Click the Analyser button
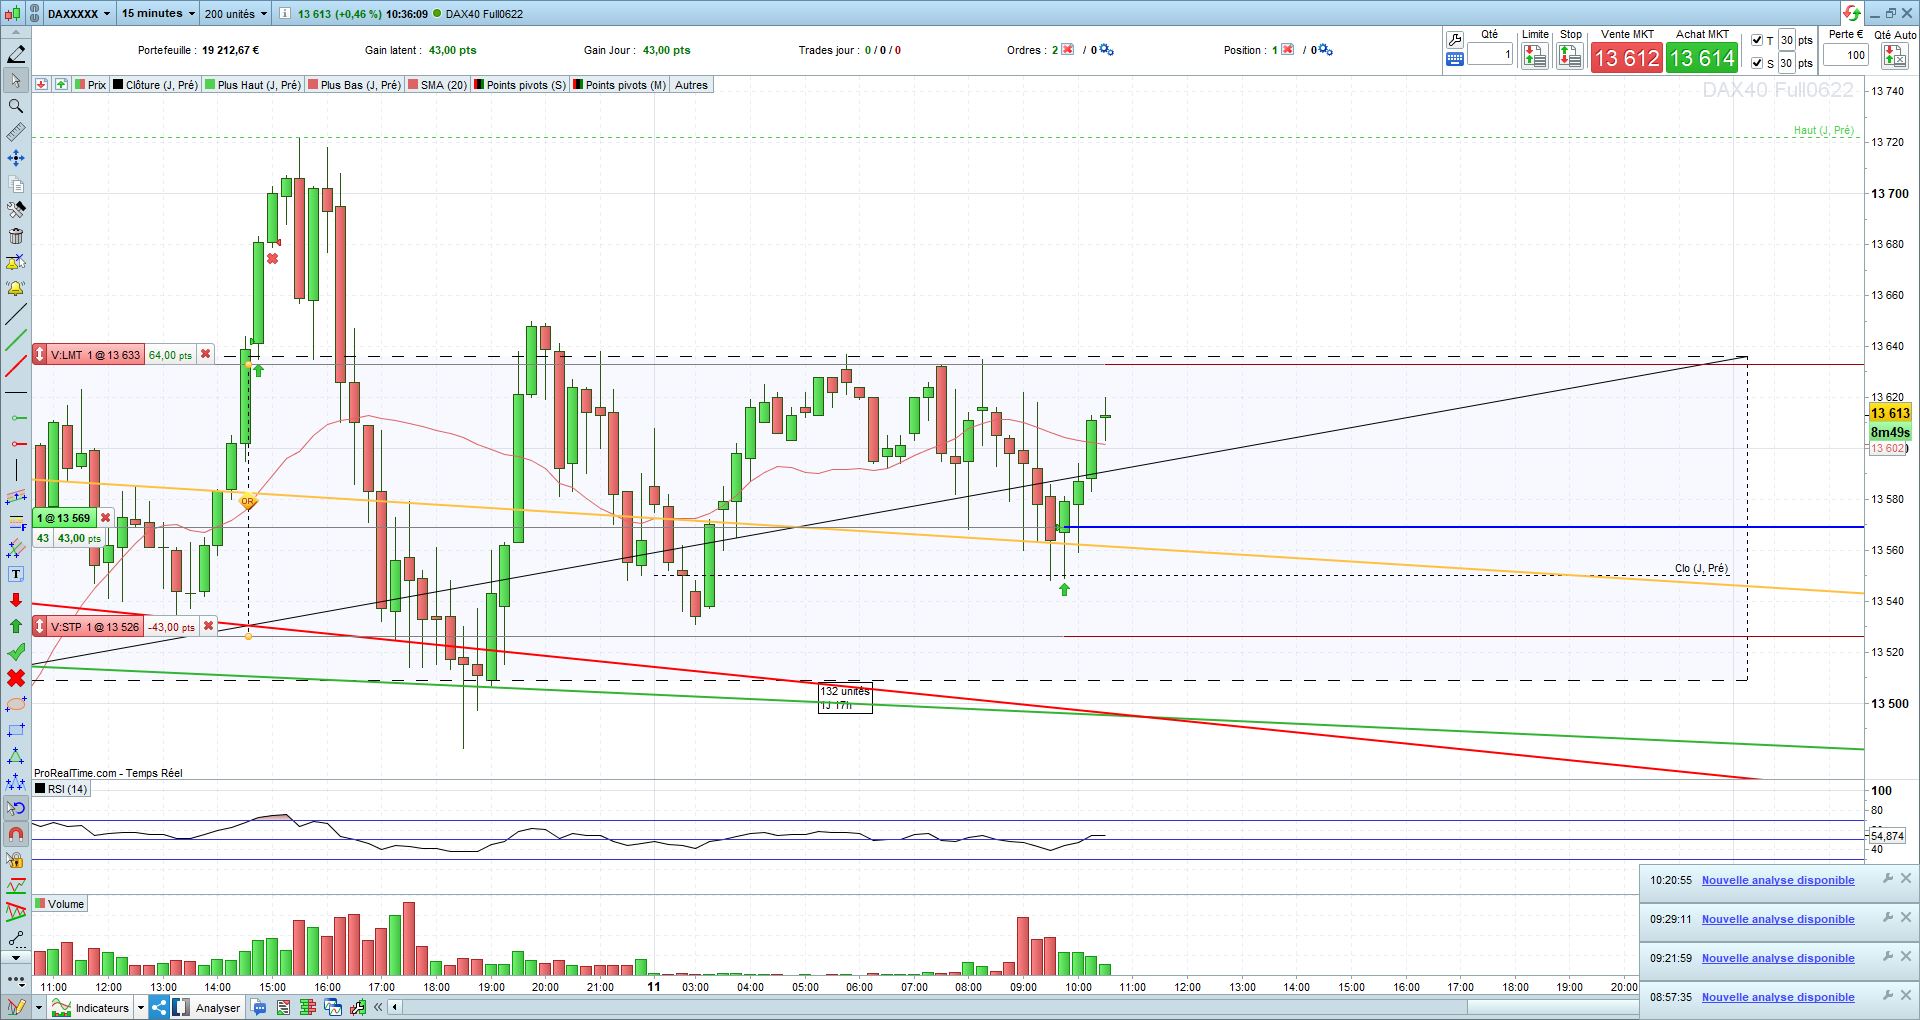The height and width of the screenshot is (1020, 1920). (x=208, y=1007)
